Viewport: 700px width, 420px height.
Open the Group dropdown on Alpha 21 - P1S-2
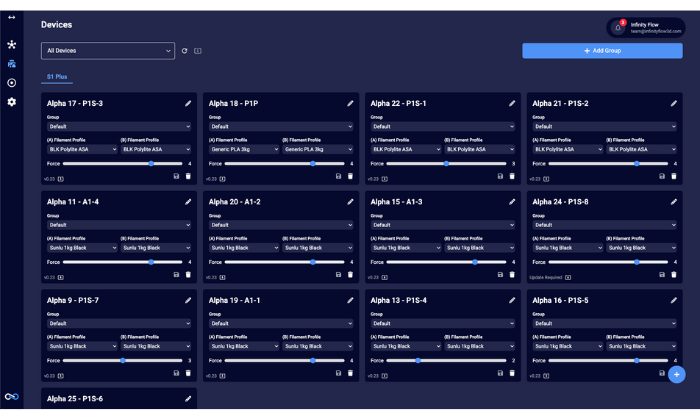604,127
